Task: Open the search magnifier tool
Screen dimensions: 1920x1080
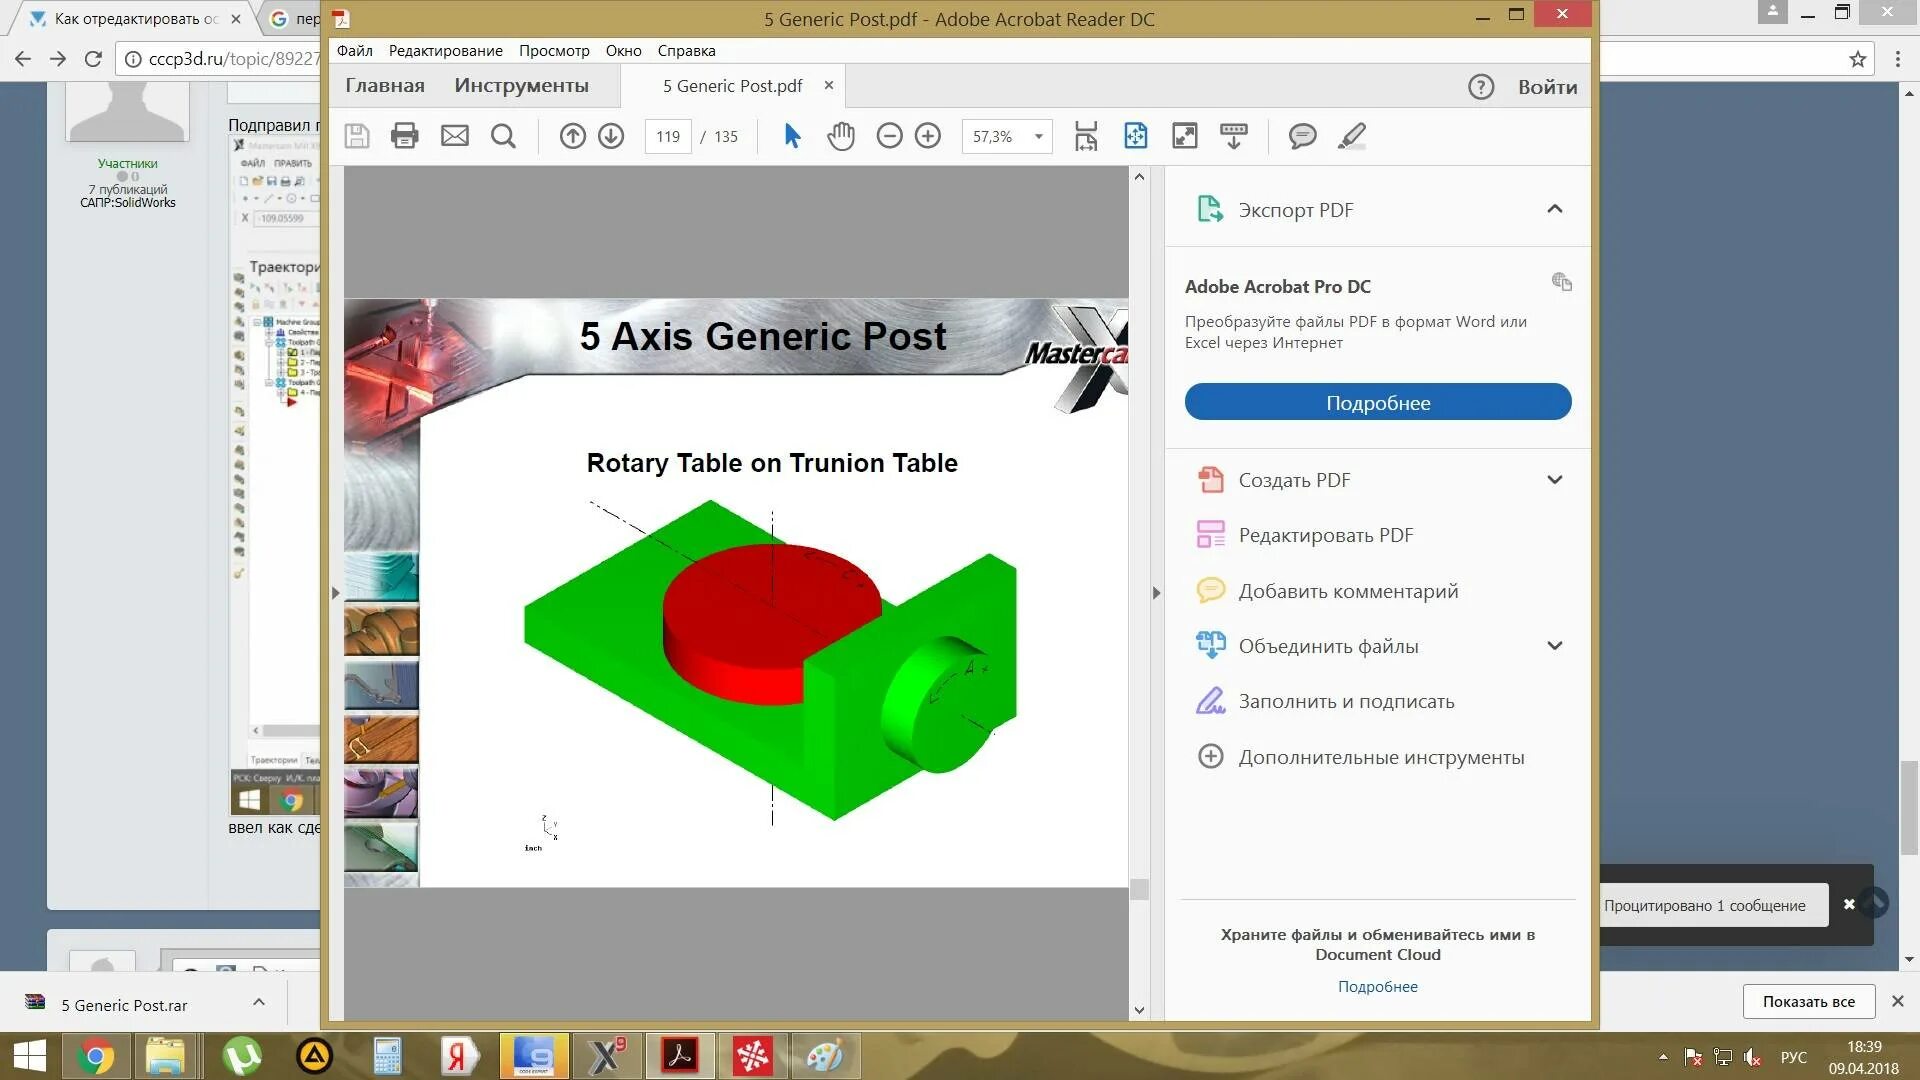Action: point(504,136)
